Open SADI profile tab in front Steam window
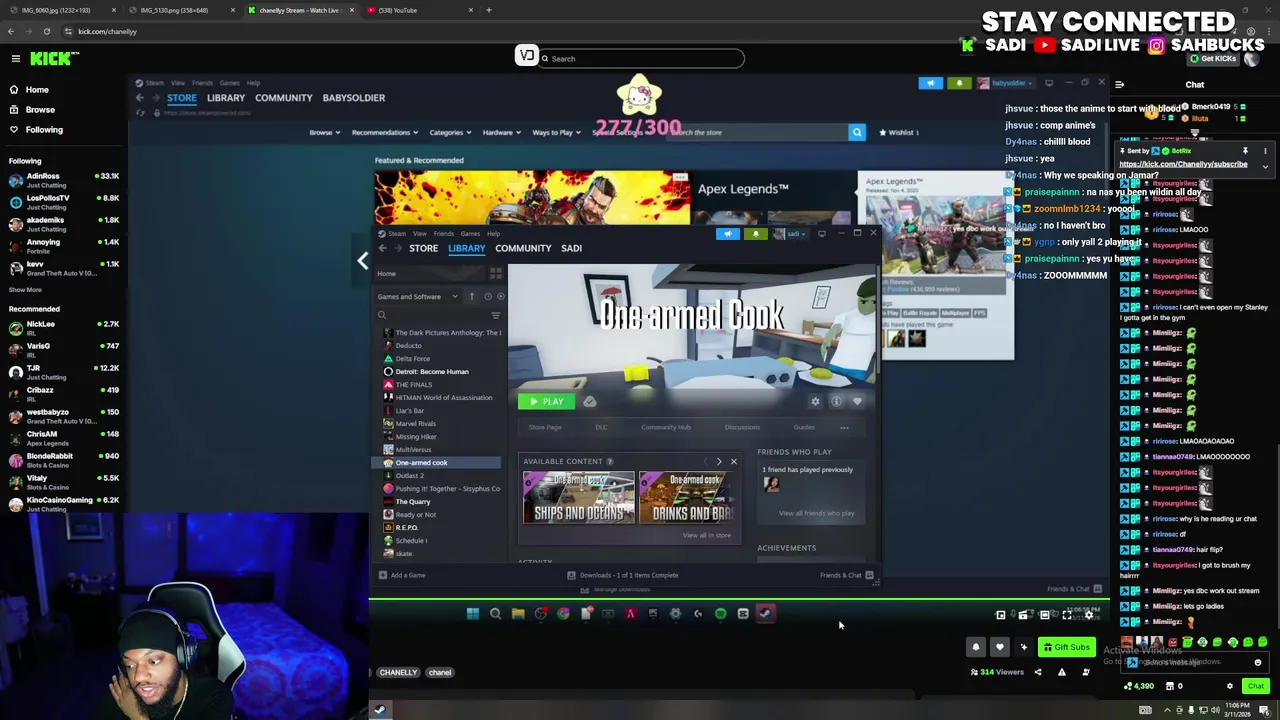 [571, 248]
